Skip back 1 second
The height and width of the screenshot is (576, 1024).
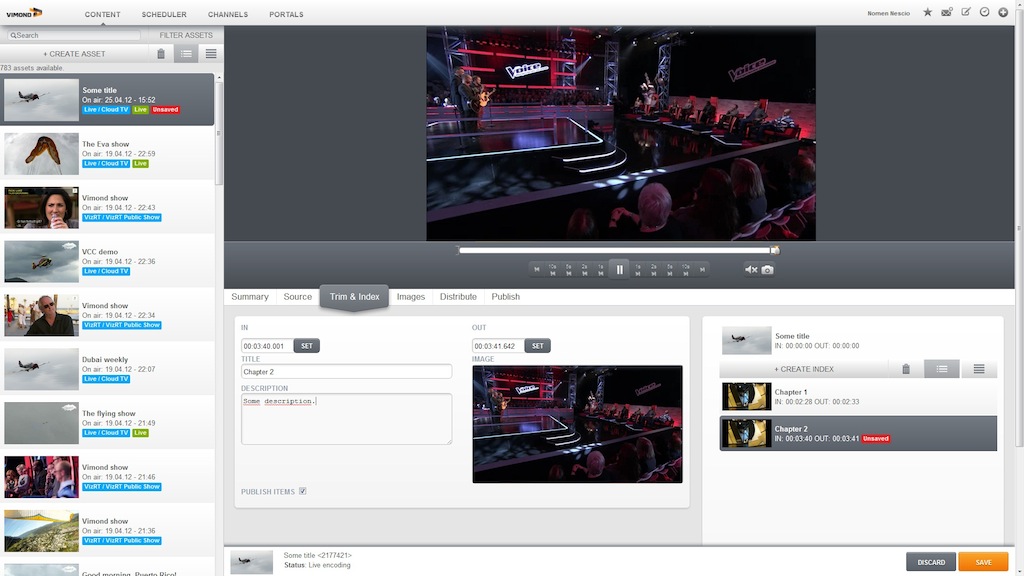tap(600, 270)
